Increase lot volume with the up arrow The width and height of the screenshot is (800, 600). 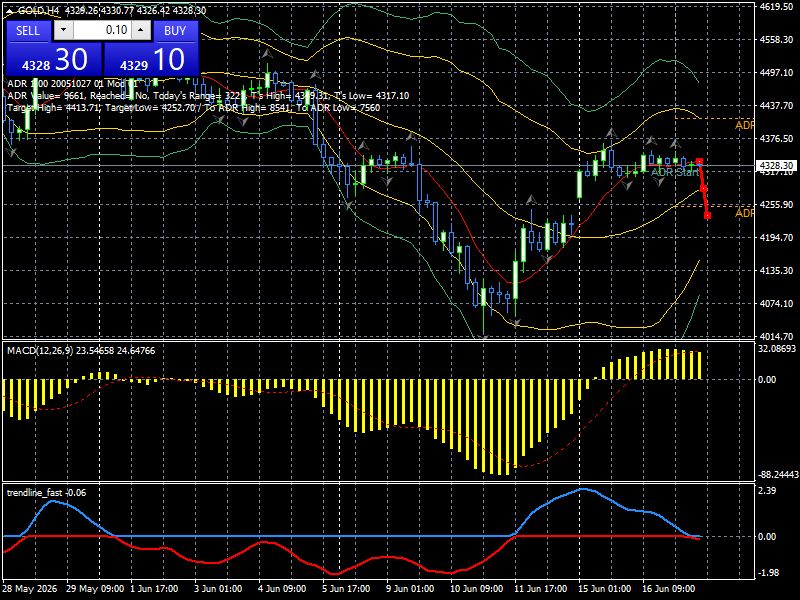pyautogui.click(x=141, y=30)
